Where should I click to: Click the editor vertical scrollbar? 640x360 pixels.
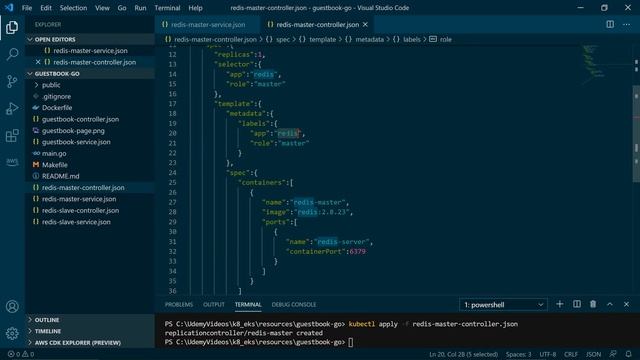(636, 134)
